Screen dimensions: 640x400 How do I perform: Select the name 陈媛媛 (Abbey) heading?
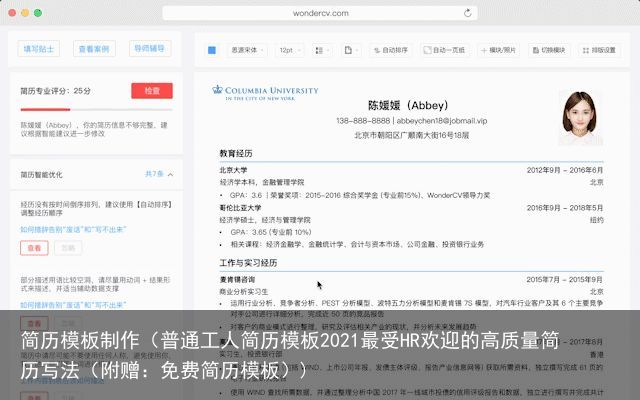point(408,105)
